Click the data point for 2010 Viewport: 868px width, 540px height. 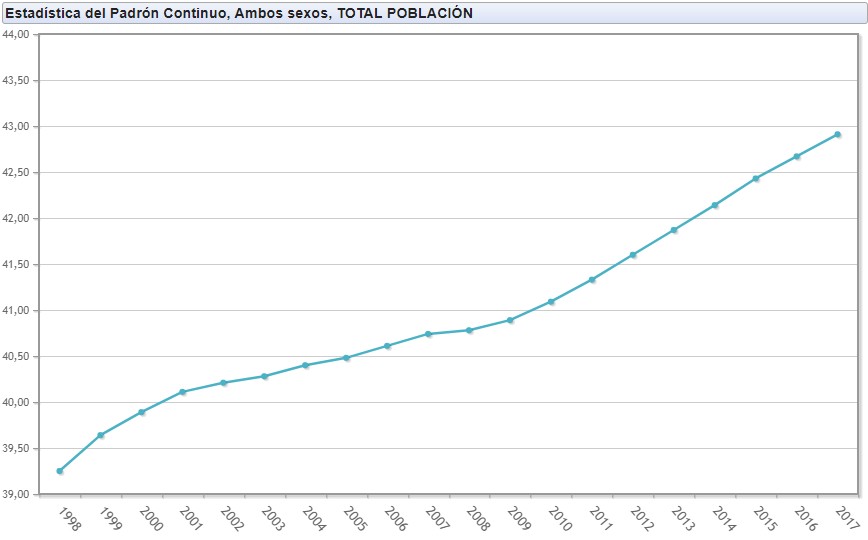551,301
